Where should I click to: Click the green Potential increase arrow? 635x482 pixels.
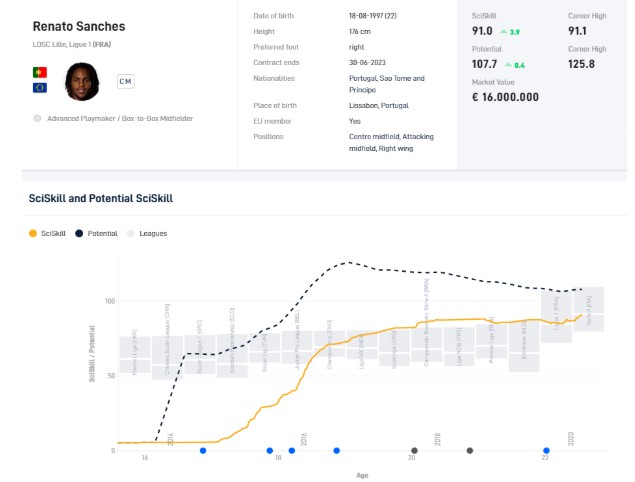(x=508, y=64)
